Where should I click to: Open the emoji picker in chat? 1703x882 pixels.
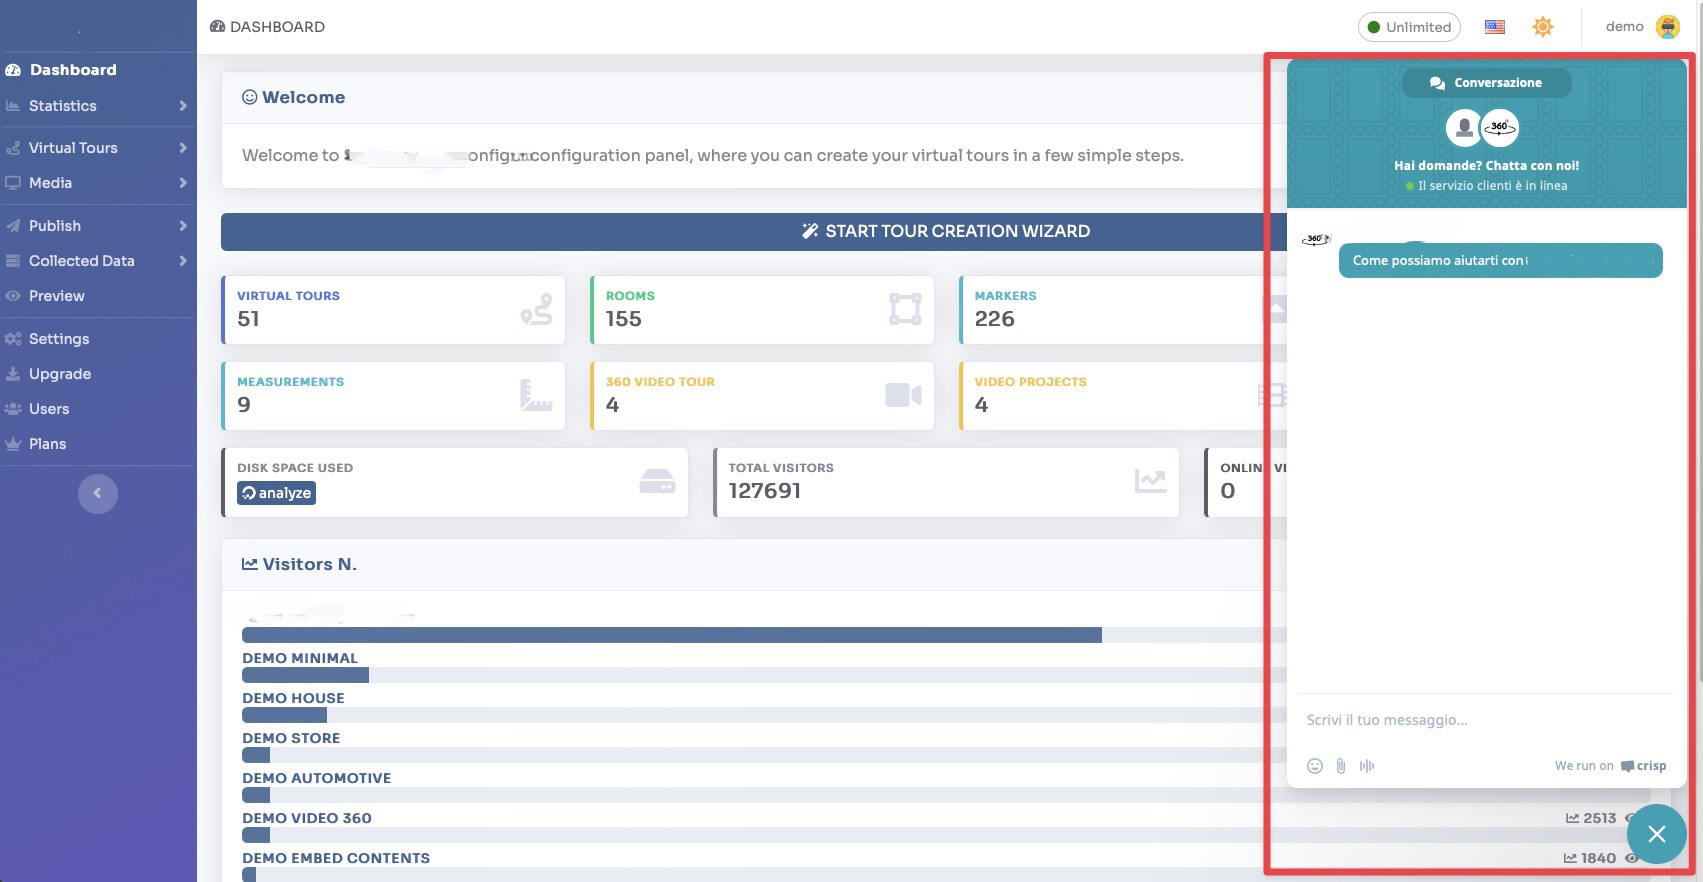[1315, 766]
